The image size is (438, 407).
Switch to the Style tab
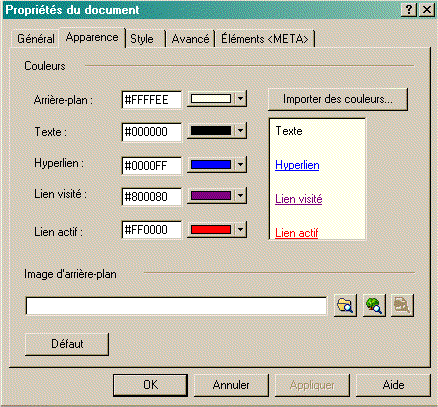tap(142, 39)
